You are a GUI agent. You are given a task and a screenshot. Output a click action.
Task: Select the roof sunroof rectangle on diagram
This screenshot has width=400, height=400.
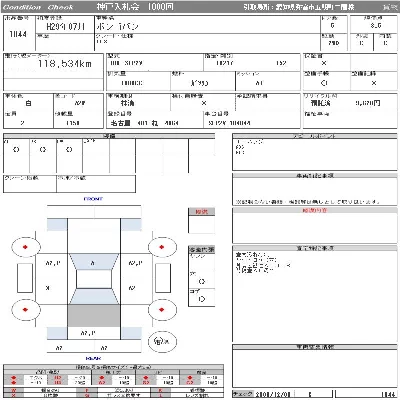pos(94,279)
